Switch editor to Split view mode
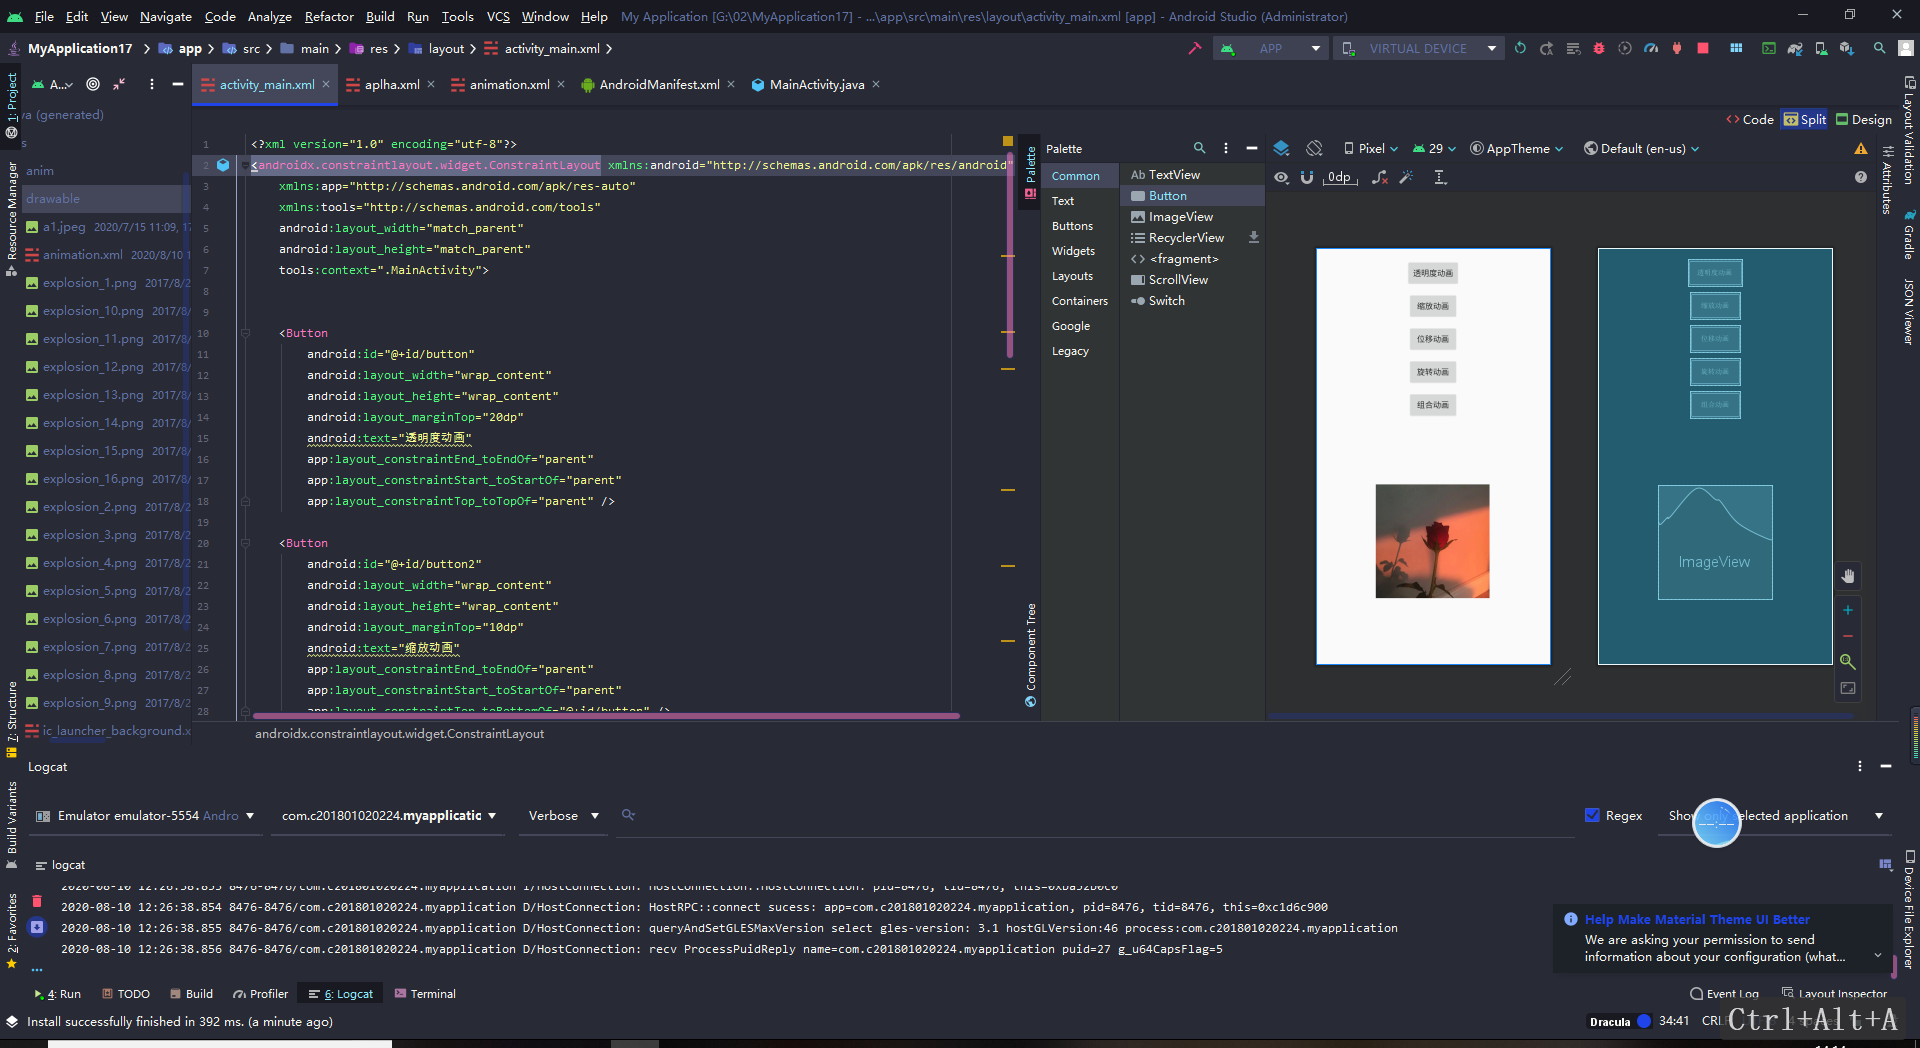Image resolution: width=1920 pixels, height=1048 pixels. point(1805,119)
